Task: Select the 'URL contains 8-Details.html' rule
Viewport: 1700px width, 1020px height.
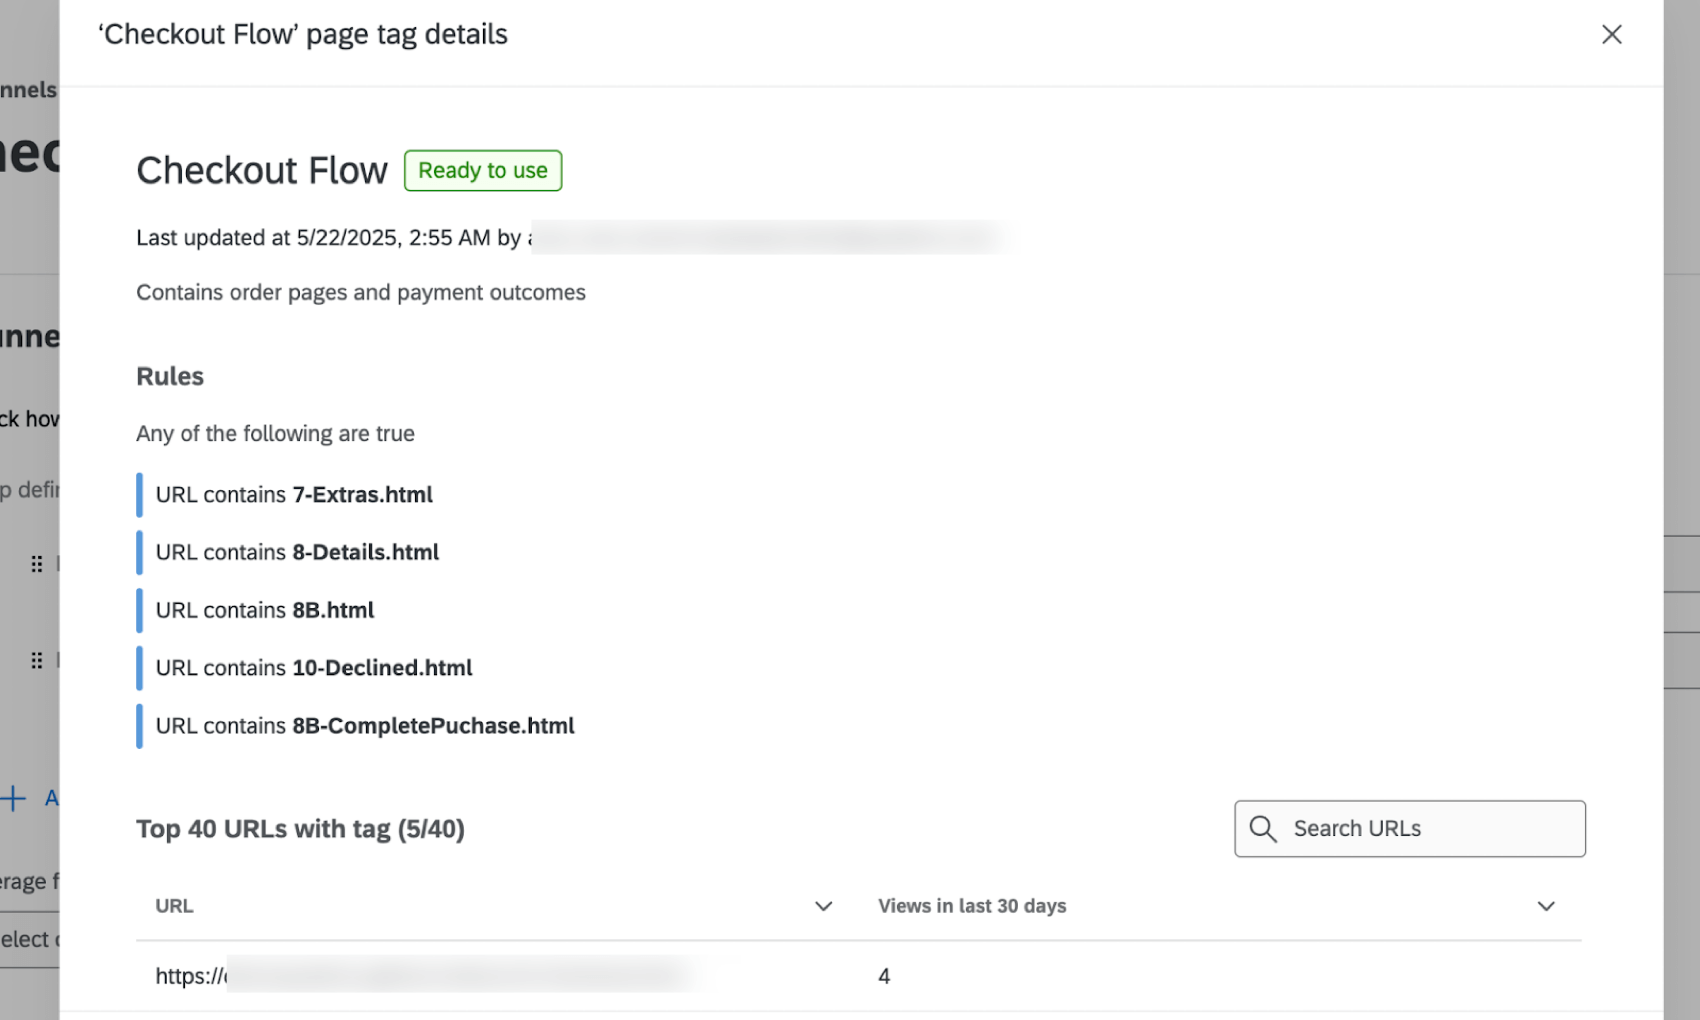Action: click(x=297, y=552)
